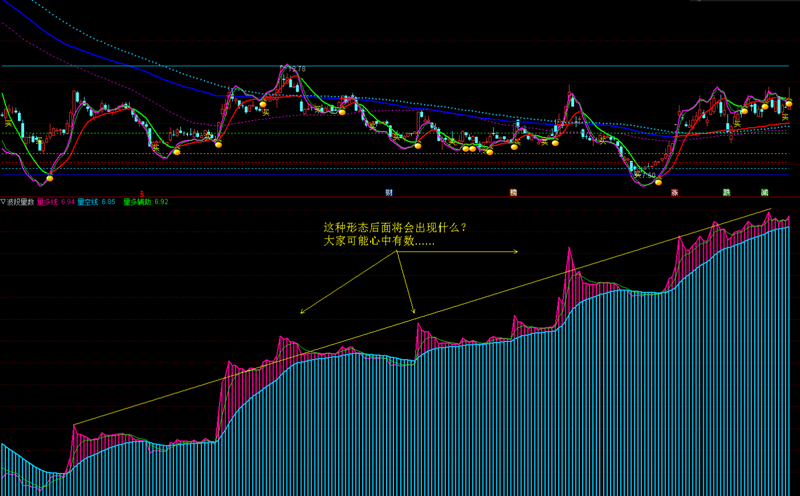Screen dimensions: 800x496
Task: Click the 大家可能心中有数 annotation line
Action: pos(379,240)
